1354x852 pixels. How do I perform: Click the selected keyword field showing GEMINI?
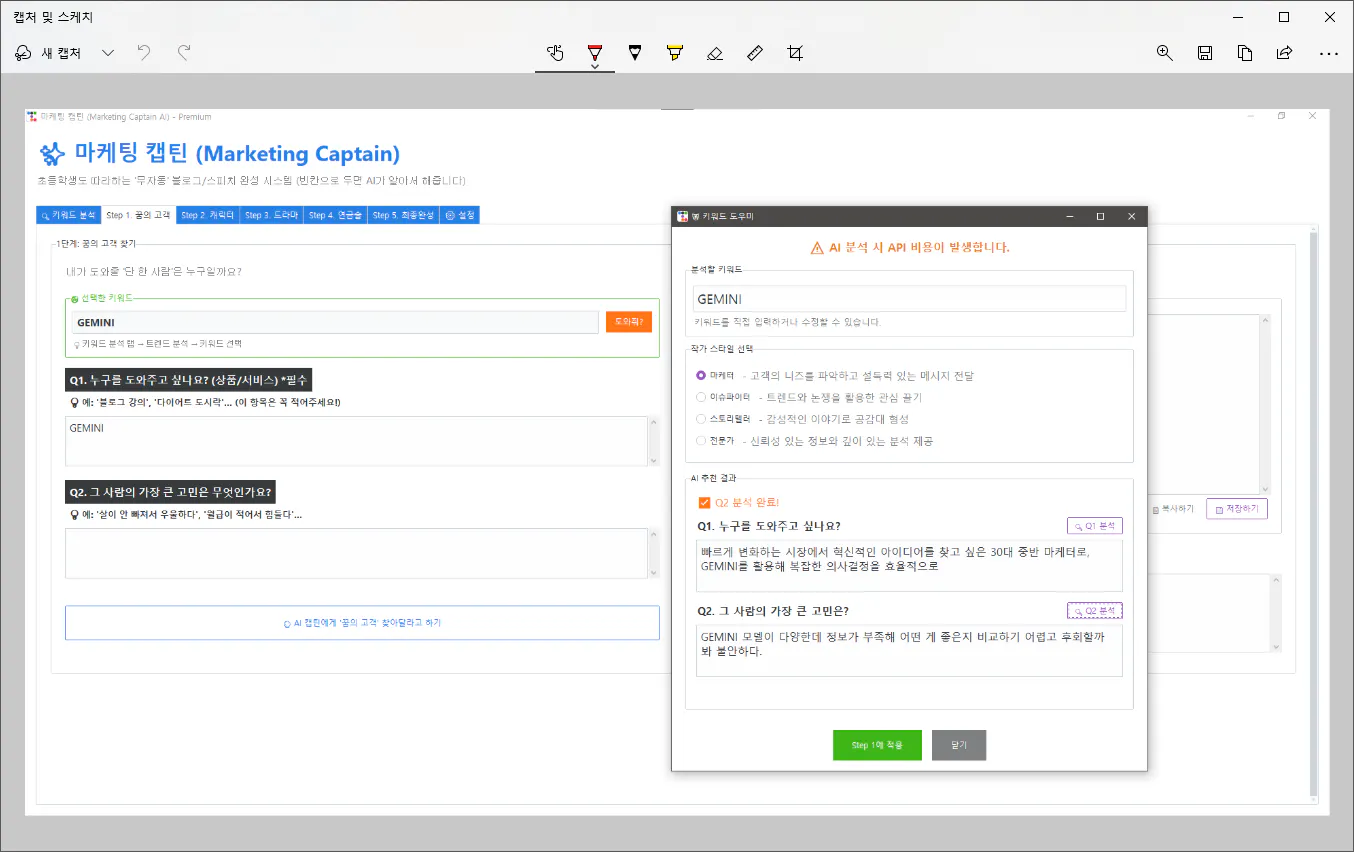click(x=335, y=322)
